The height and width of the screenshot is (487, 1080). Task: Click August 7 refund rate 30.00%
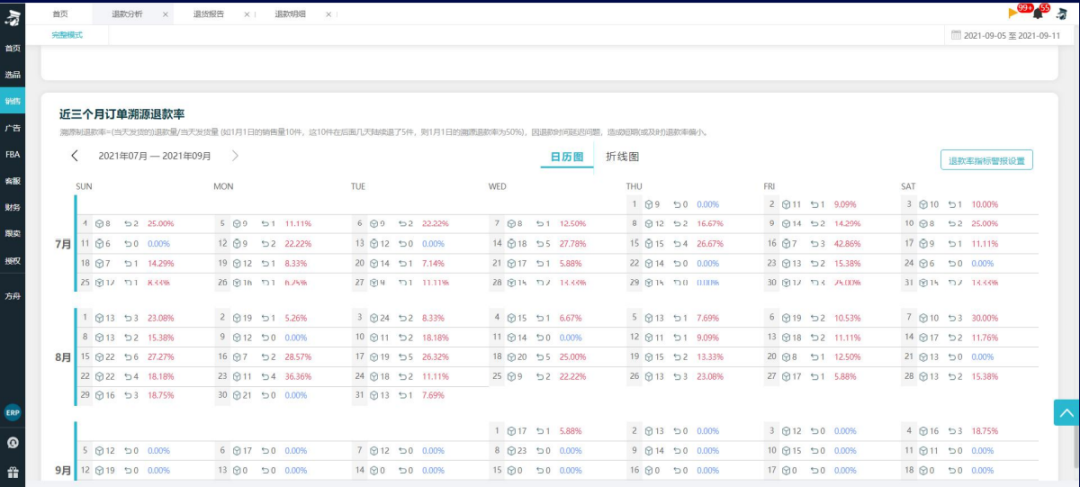(x=986, y=318)
